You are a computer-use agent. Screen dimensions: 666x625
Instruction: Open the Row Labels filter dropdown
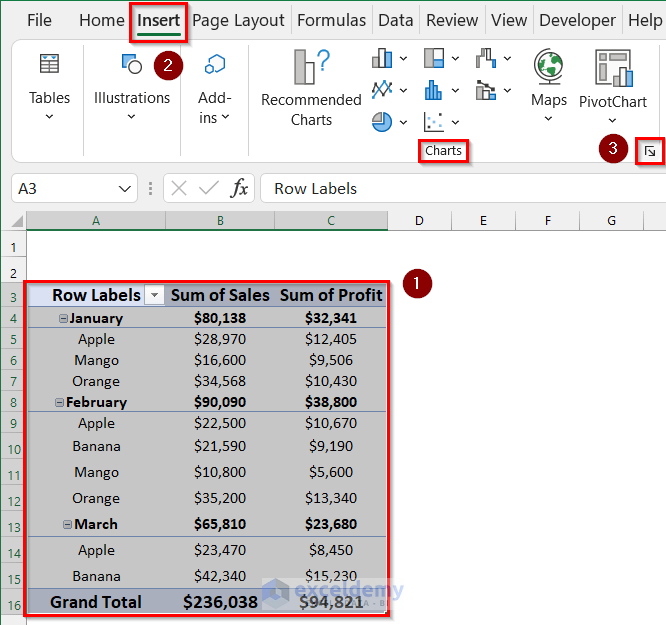point(154,295)
